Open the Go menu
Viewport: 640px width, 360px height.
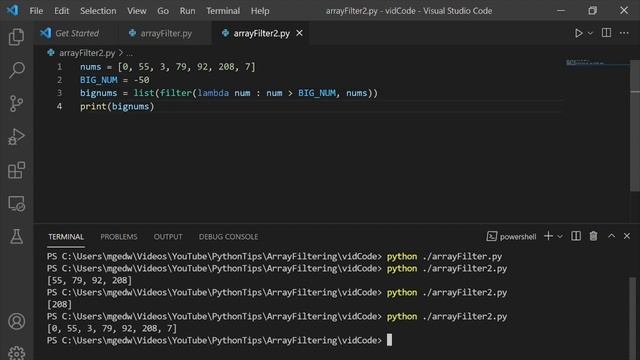(x=162, y=11)
